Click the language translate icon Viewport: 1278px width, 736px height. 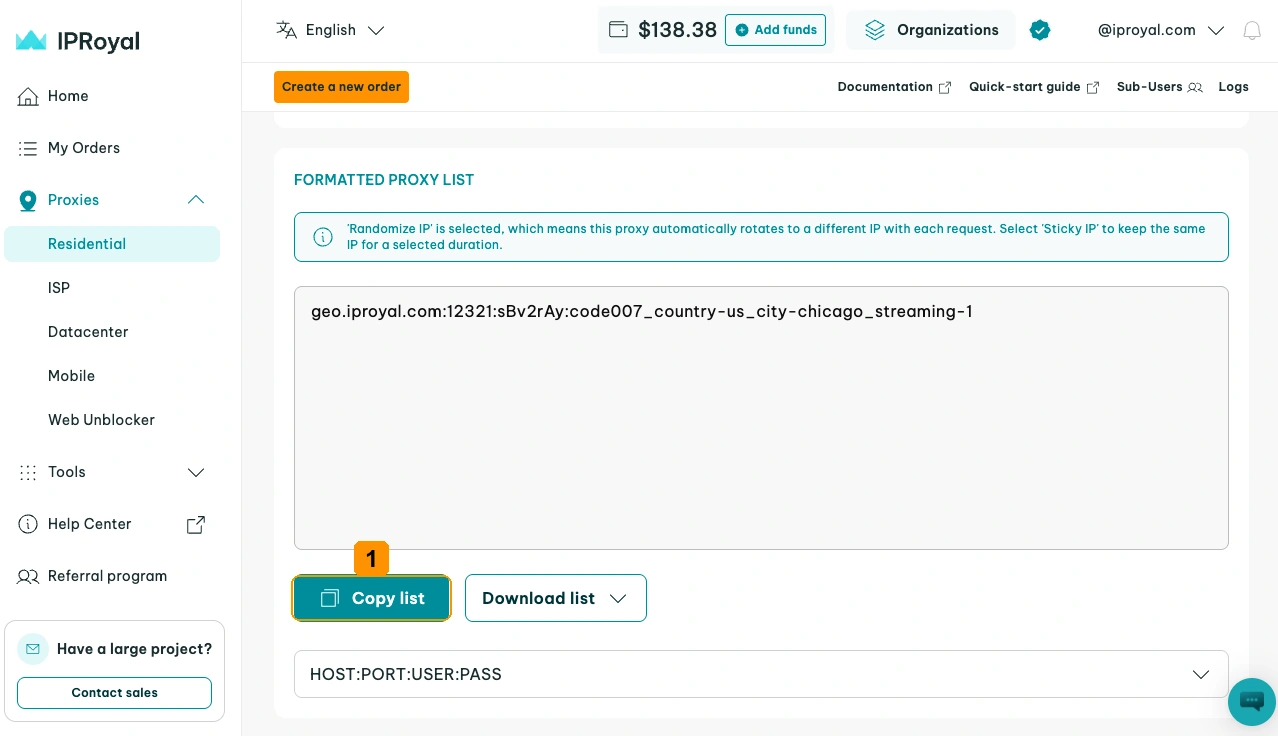(287, 30)
